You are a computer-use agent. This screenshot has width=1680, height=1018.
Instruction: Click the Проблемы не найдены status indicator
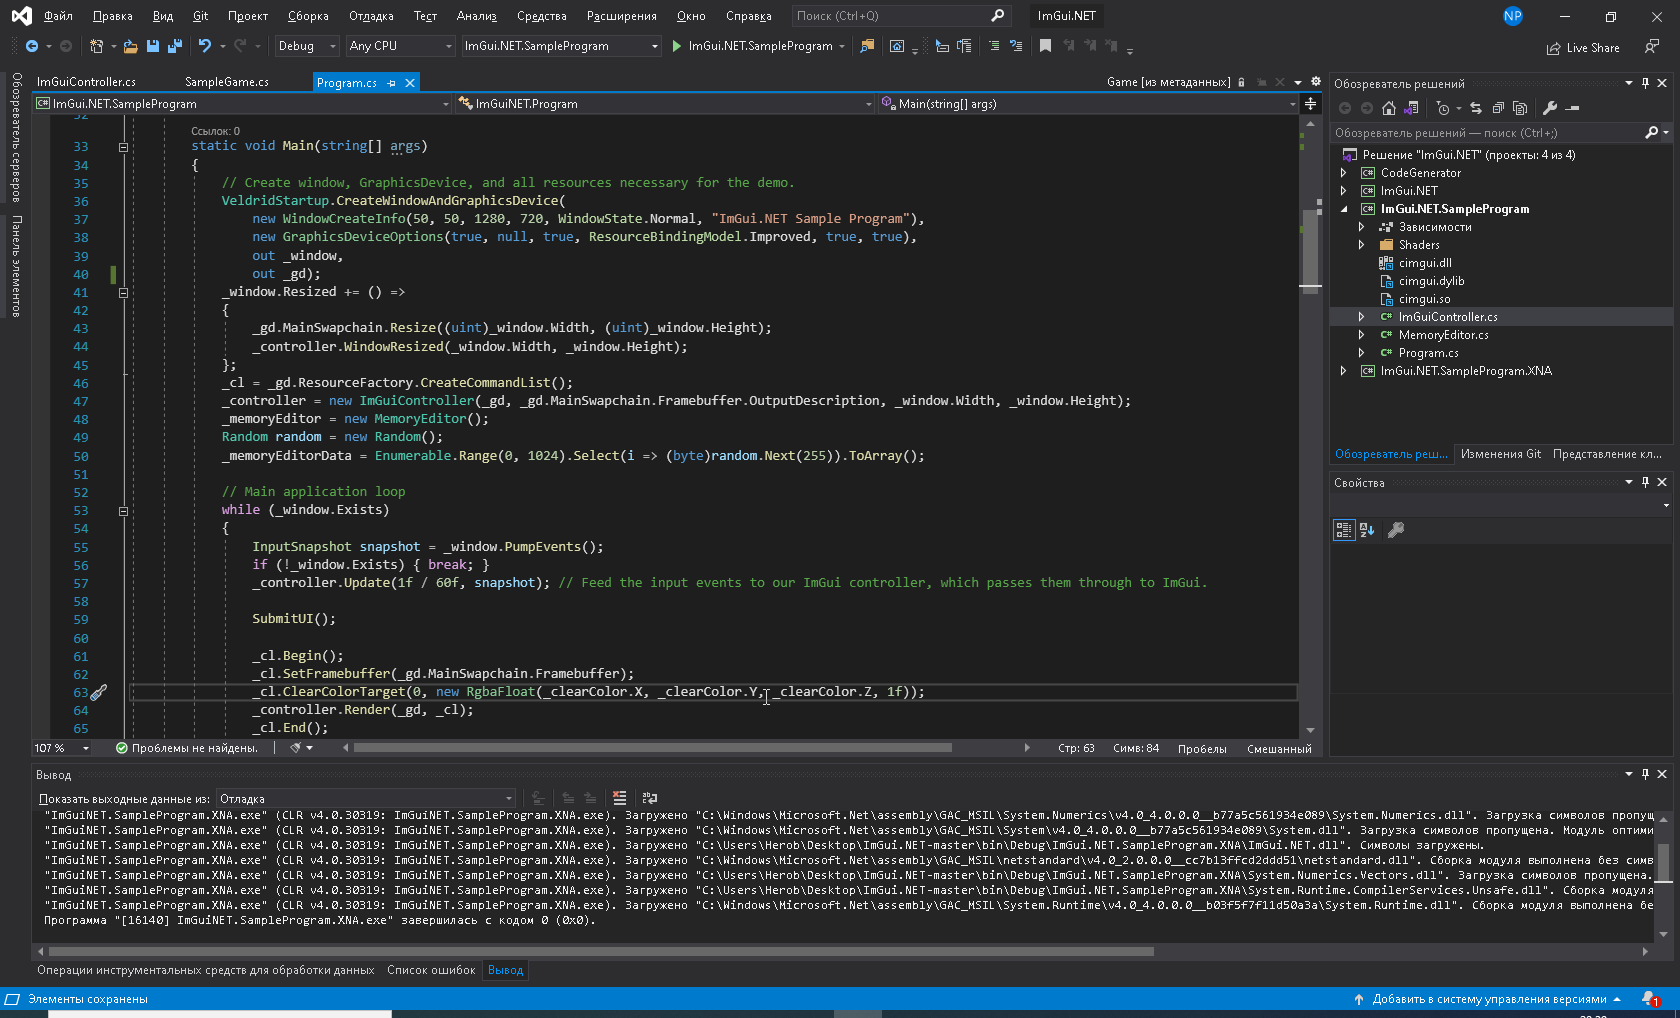click(187, 748)
